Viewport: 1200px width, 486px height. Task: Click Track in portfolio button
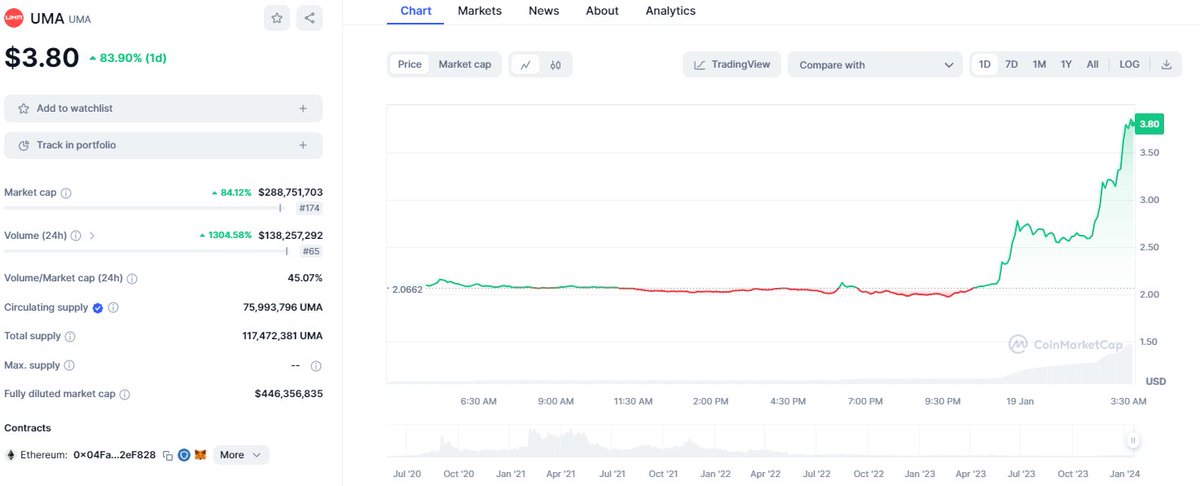coord(163,145)
